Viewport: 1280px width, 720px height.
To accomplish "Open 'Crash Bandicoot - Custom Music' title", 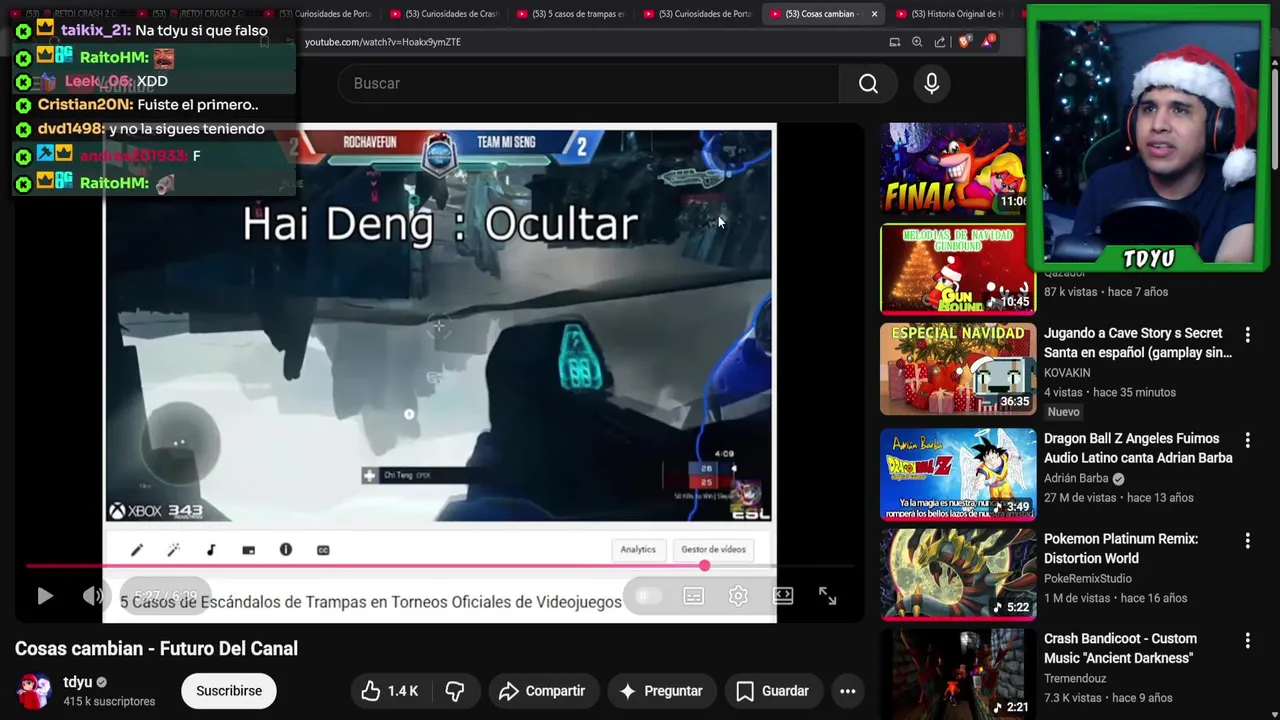I will tap(1120, 648).
